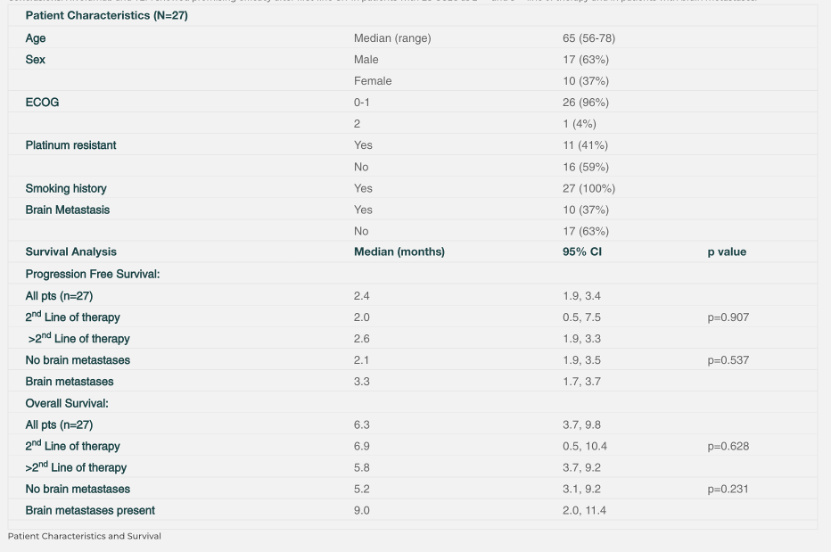The image size is (832, 552).
Task: Select the Smoking history label
Action: (66, 188)
